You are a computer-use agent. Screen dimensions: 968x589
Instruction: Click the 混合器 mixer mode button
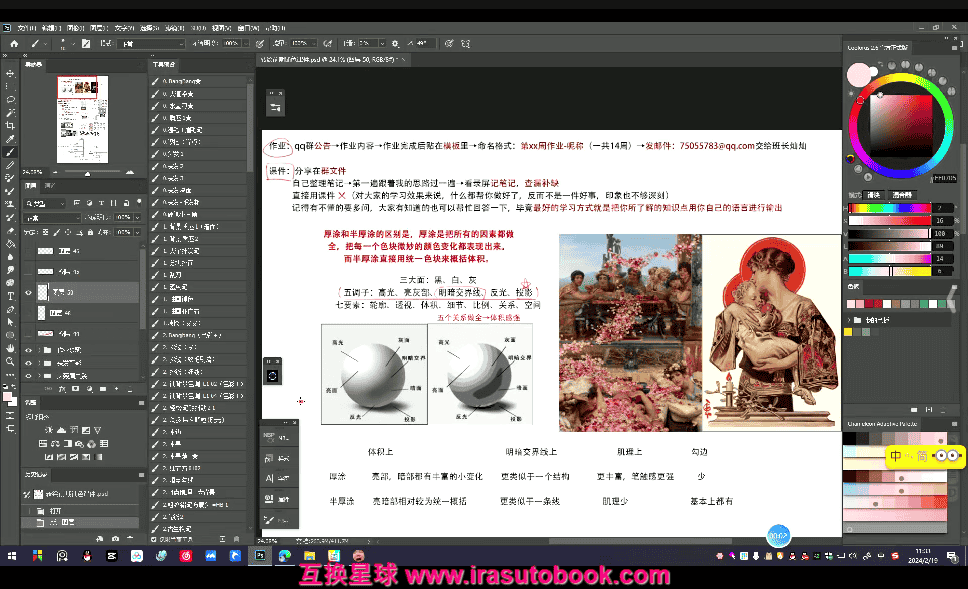pos(901,194)
